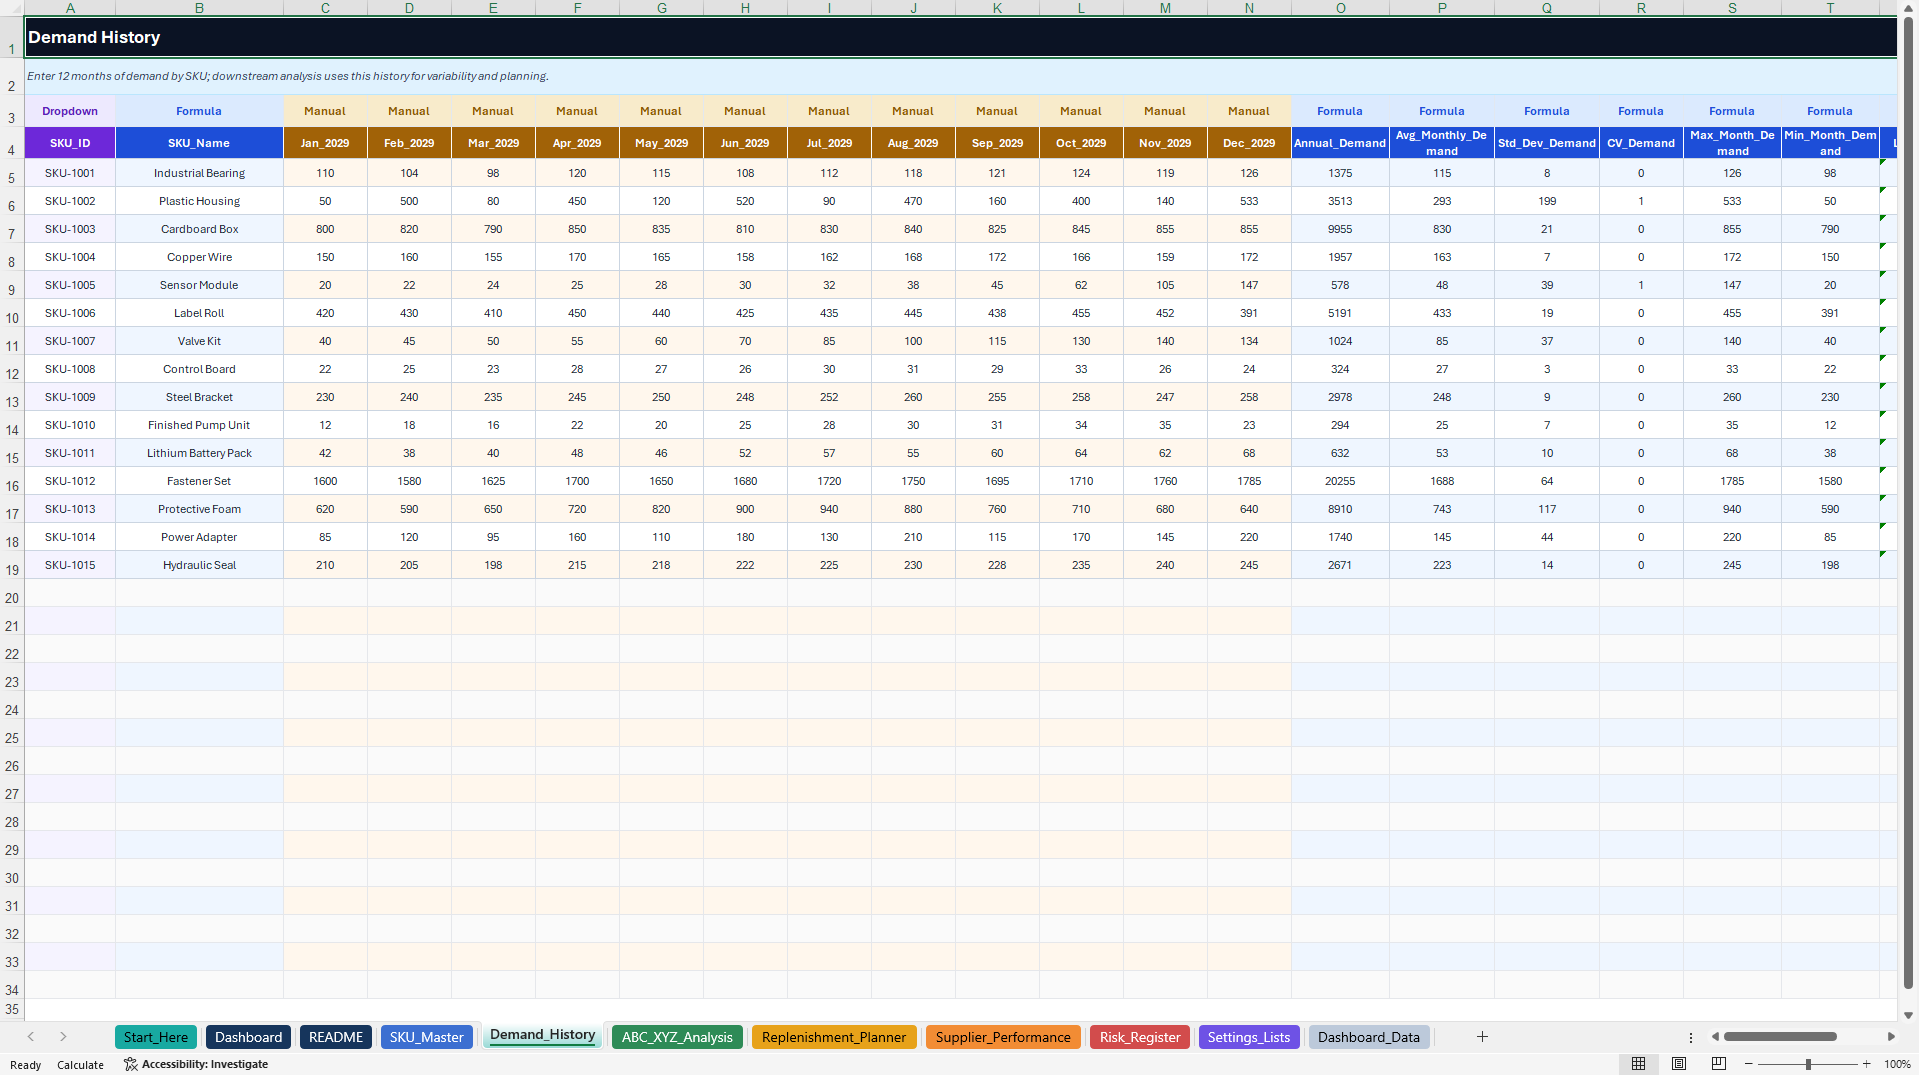Switch to ABC_XYZ_Analysis sheet
The width and height of the screenshot is (1919, 1075).
[x=677, y=1037]
